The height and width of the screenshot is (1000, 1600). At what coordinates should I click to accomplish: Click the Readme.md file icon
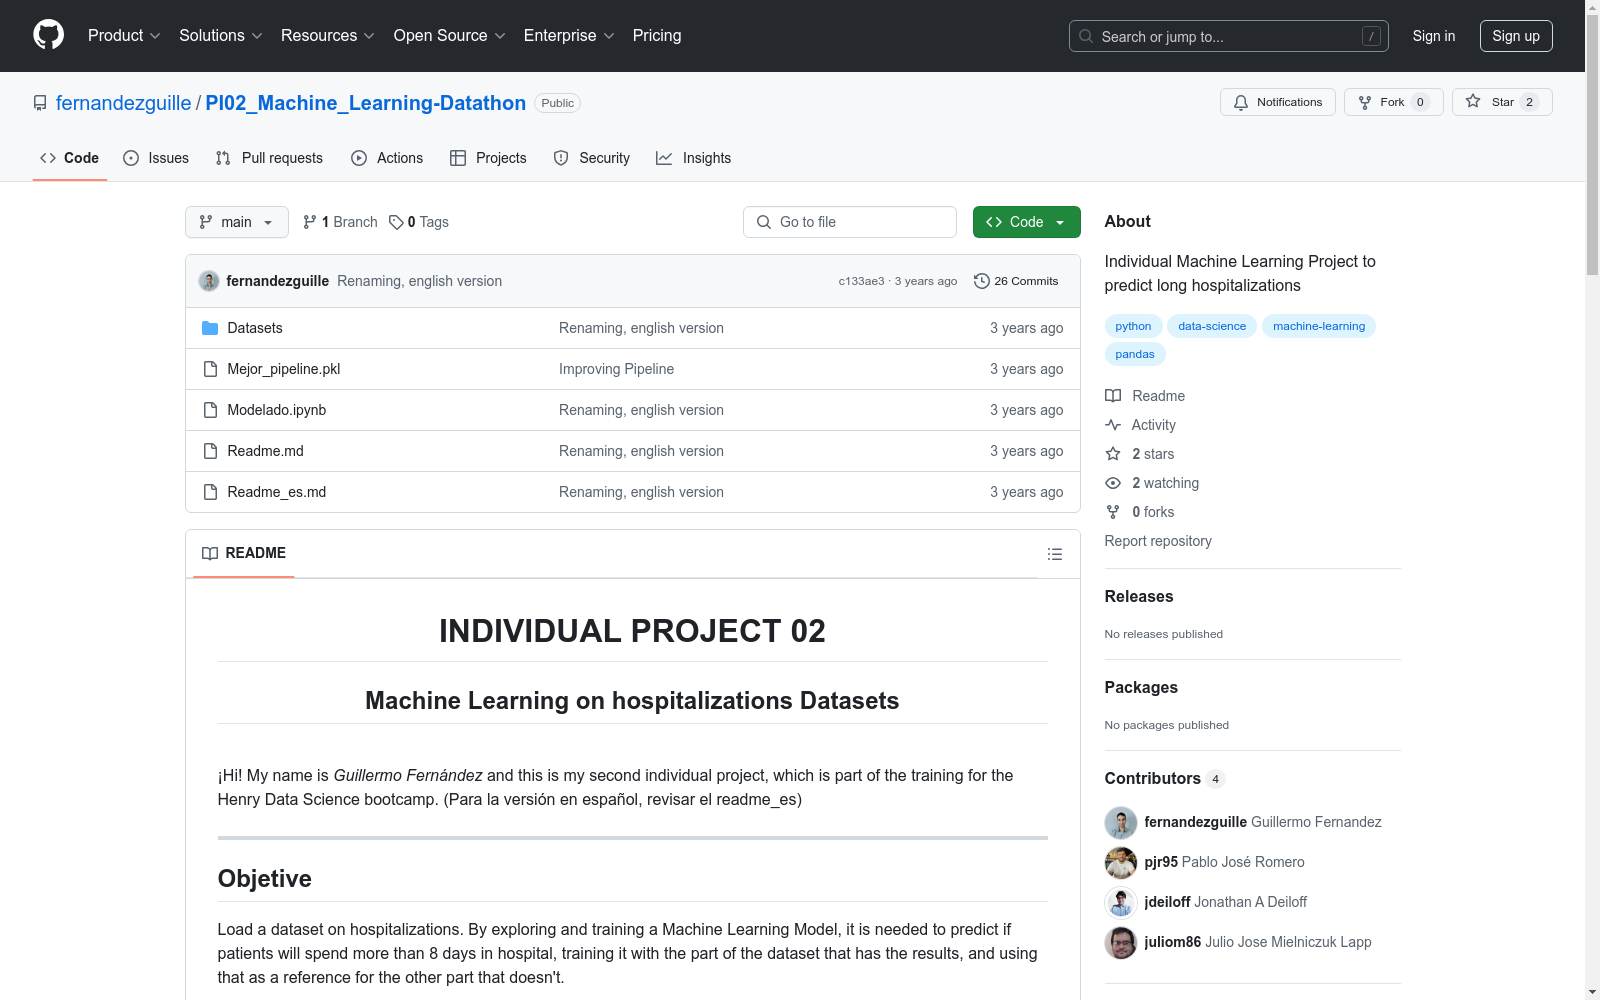click(x=210, y=451)
